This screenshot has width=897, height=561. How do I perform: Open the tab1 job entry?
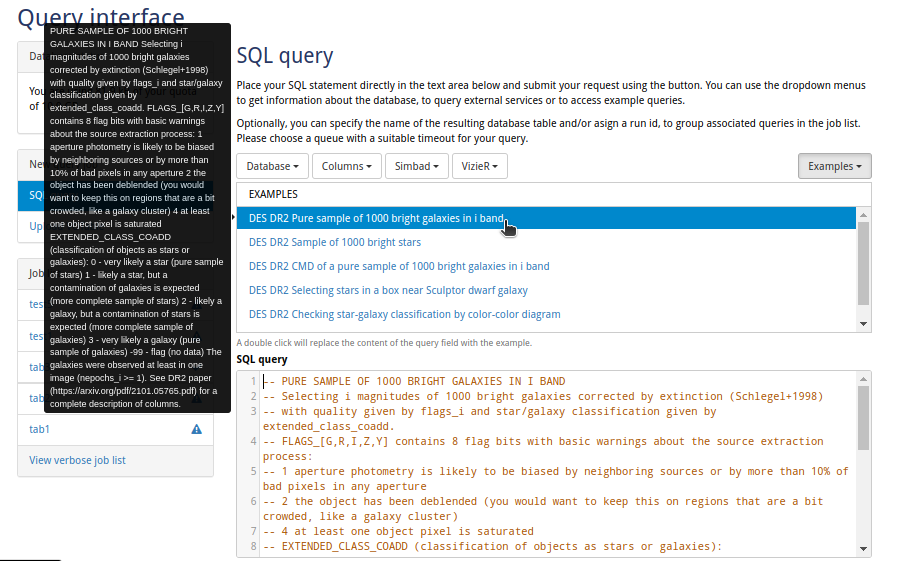[x=40, y=429]
